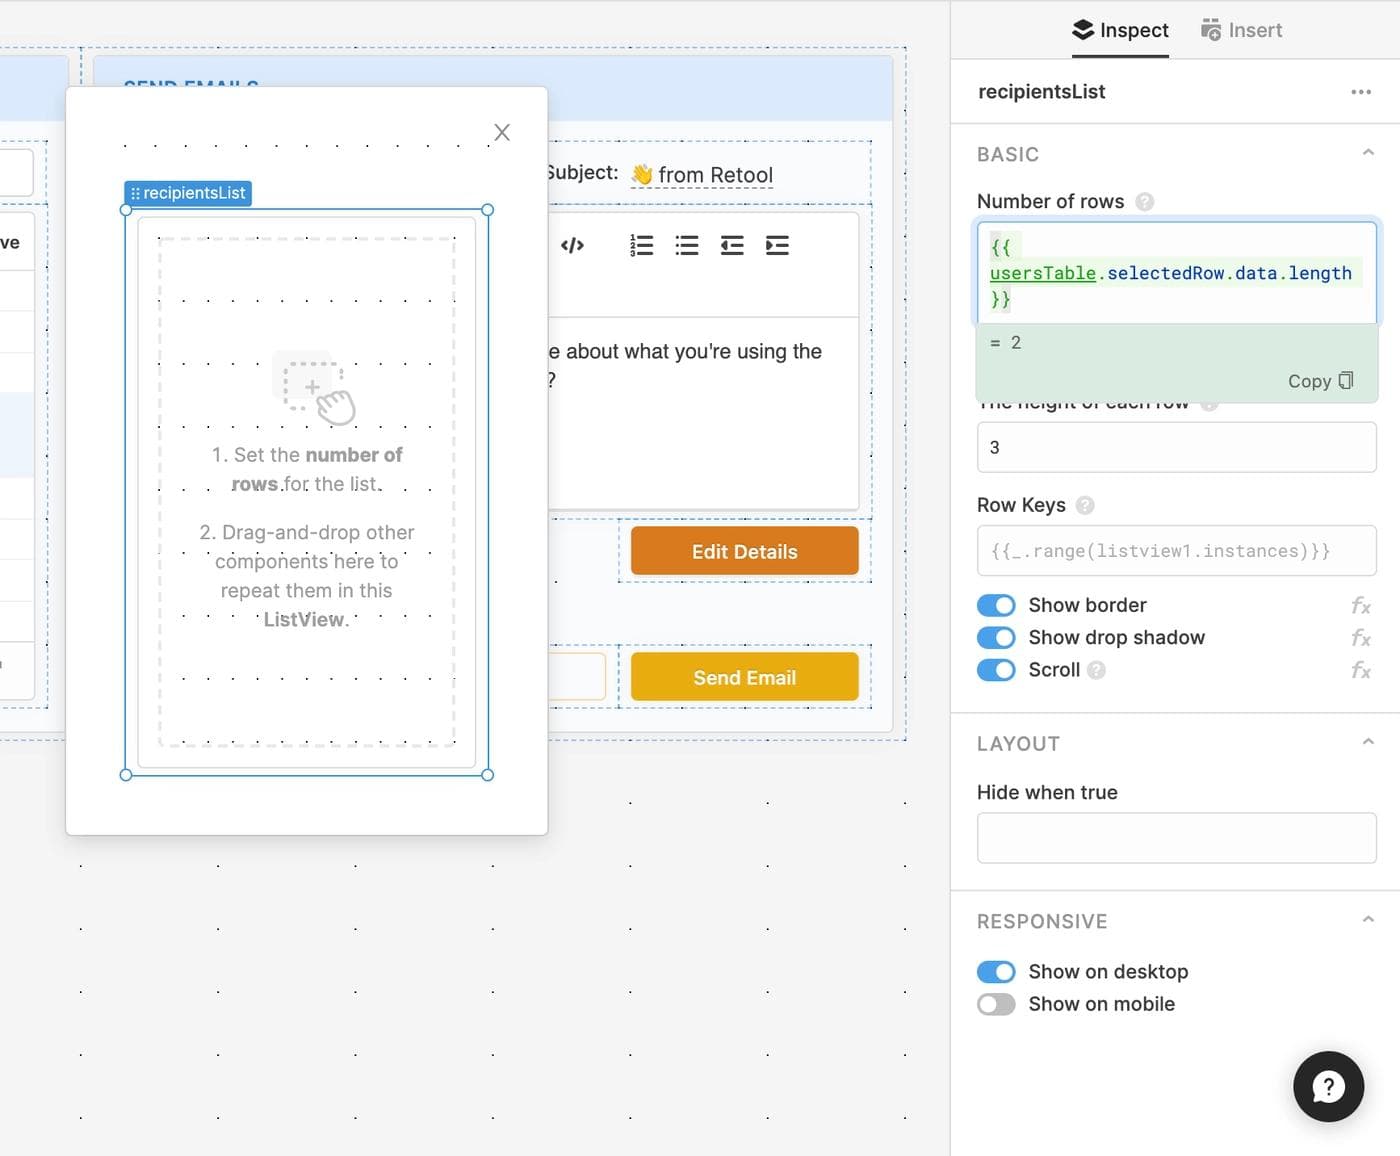This screenshot has width=1400, height=1156.
Task: Disable the Show border toggle
Action: click(x=996, y=605)
